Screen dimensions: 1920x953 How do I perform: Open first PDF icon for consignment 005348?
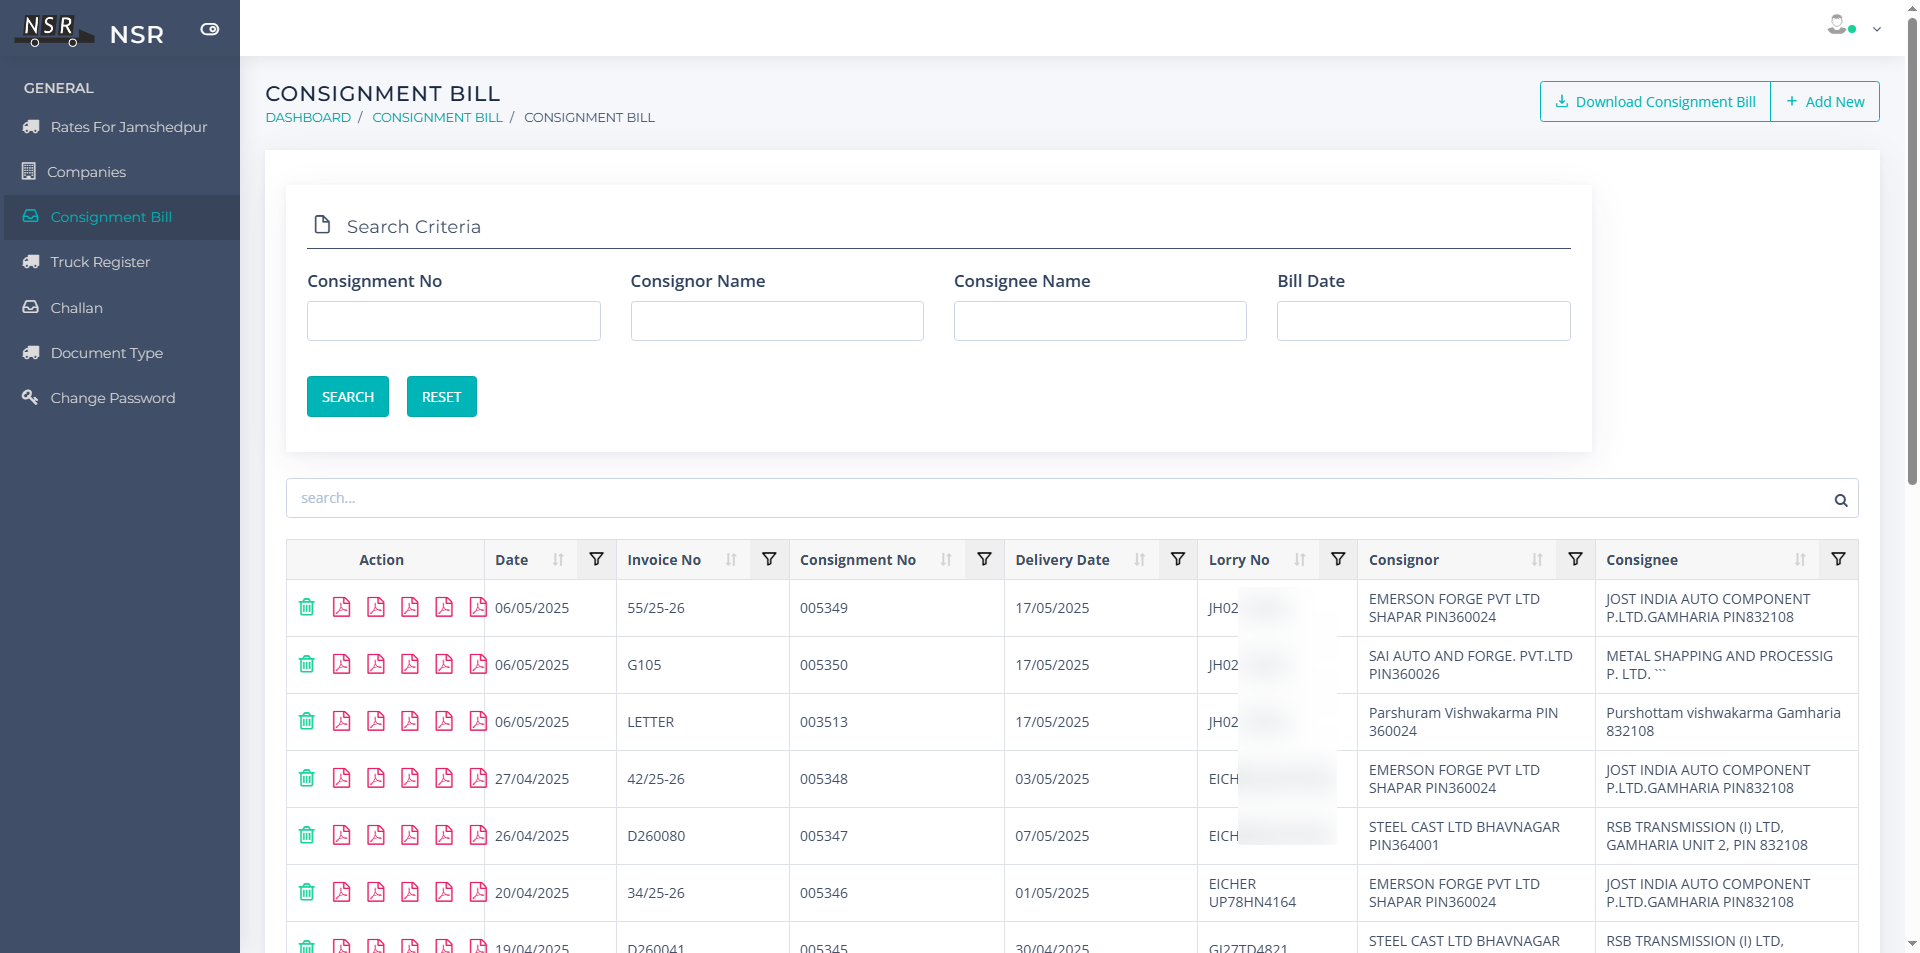pyautogui.click(x=341, y=778)
